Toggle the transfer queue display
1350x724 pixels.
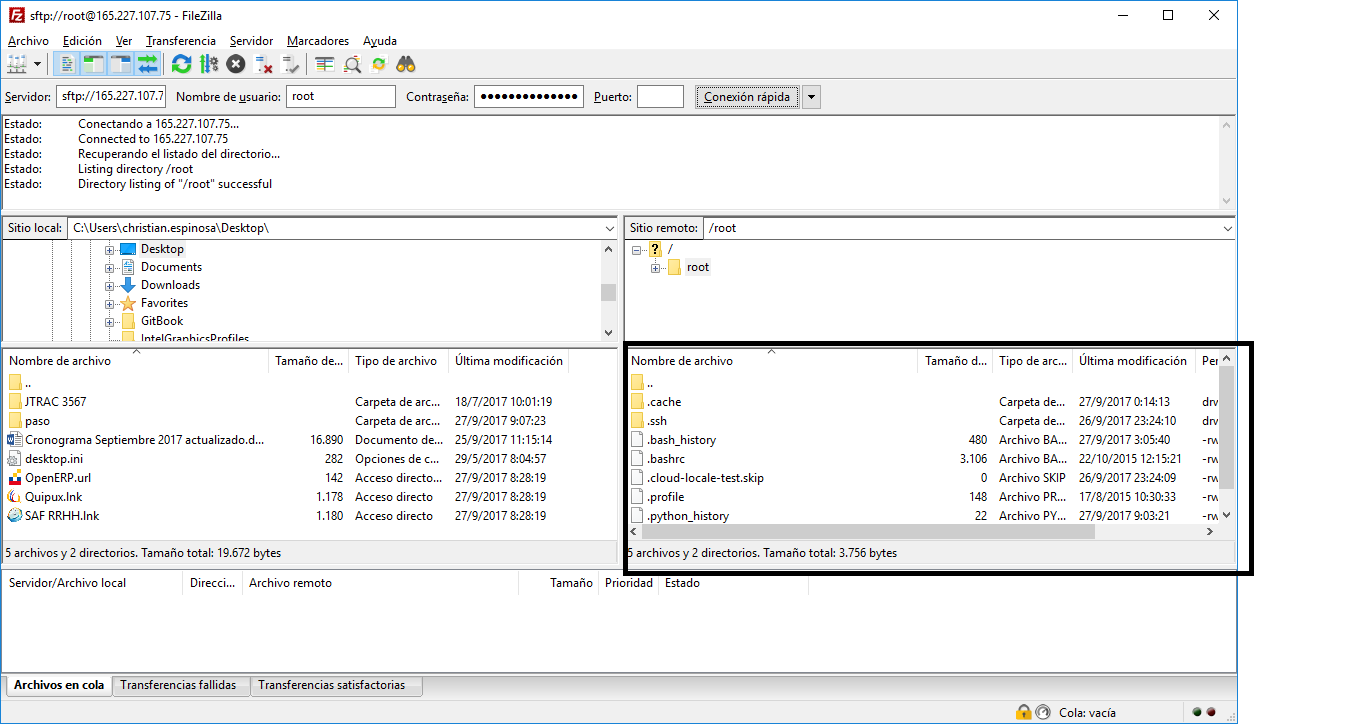point(148,64)
